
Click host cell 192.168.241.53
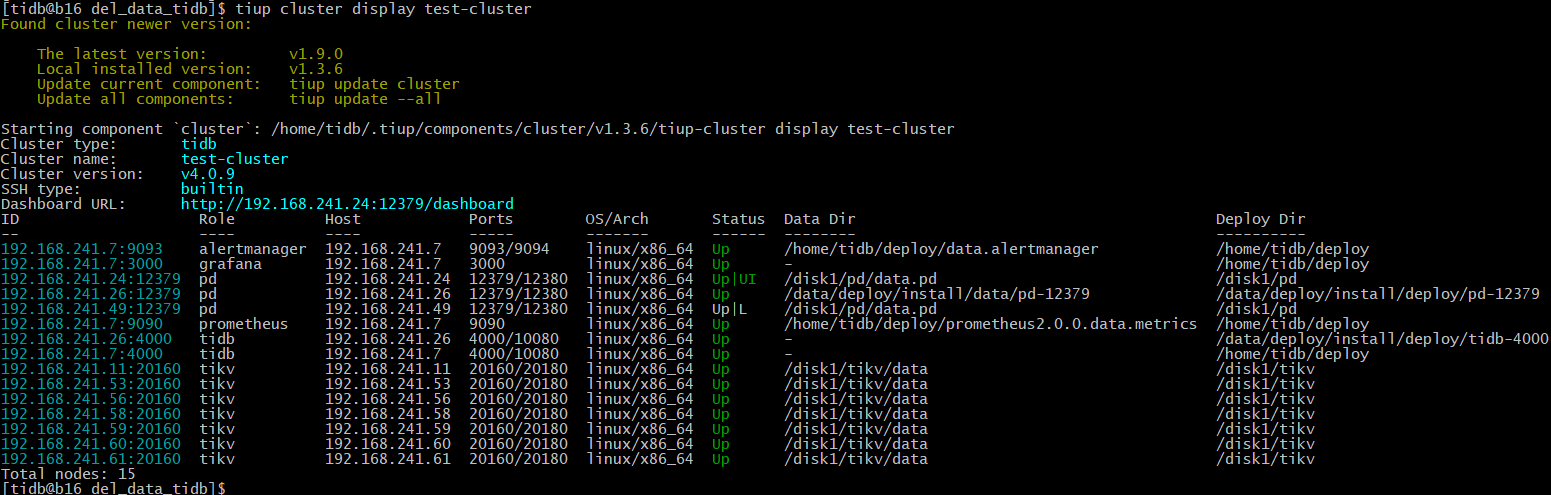[x=388, y=384]
